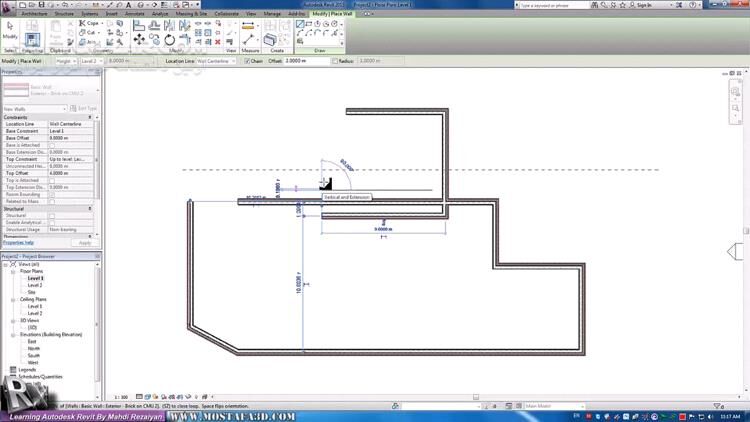This screenshot has height=422, width=750.
Task: Click the Measure tool icon
Action: (x=248, y=36)
